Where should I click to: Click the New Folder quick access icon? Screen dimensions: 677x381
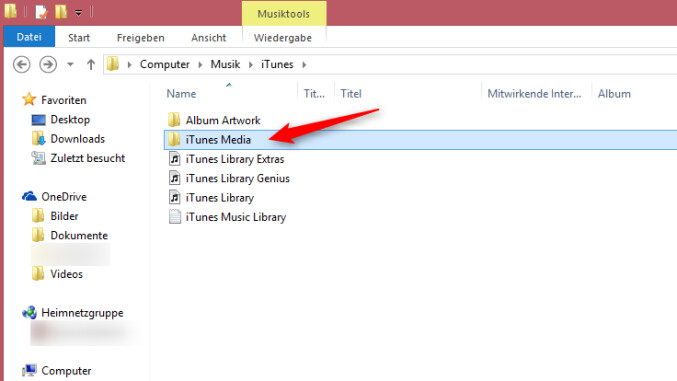pyautogui.click(x=61, y=12)
